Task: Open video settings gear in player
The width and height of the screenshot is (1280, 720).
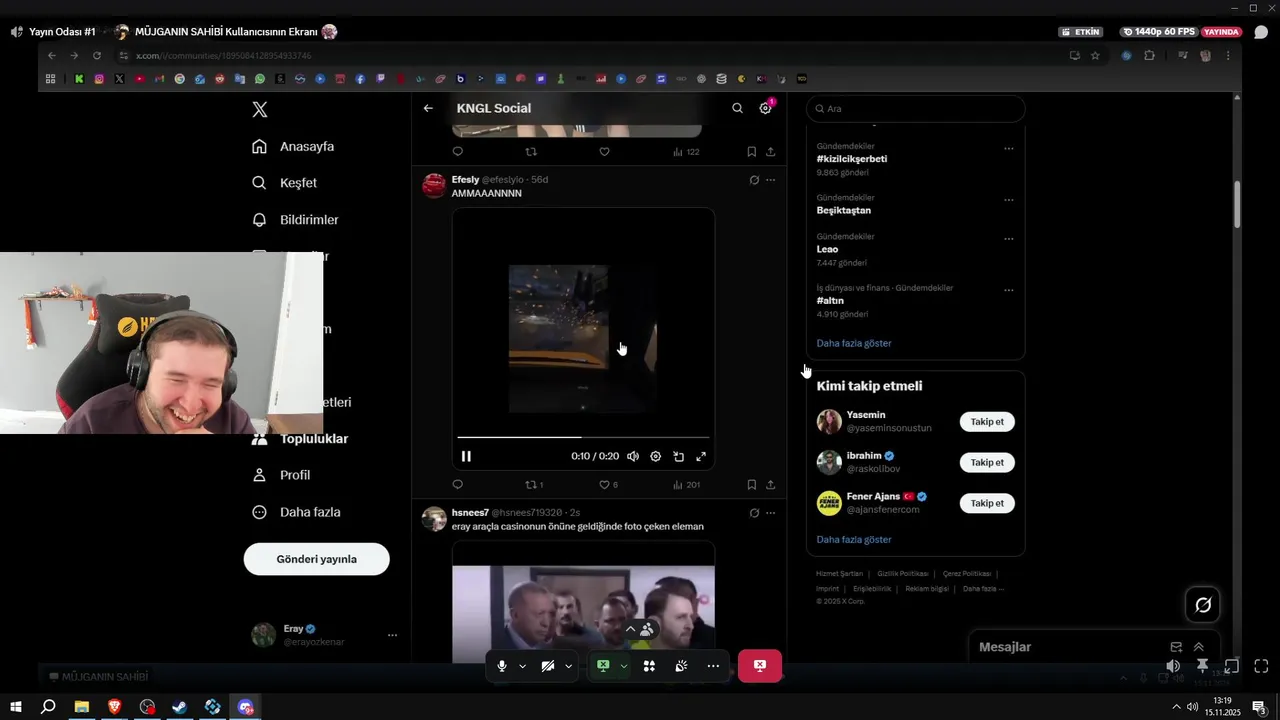Action: [655, 456]
